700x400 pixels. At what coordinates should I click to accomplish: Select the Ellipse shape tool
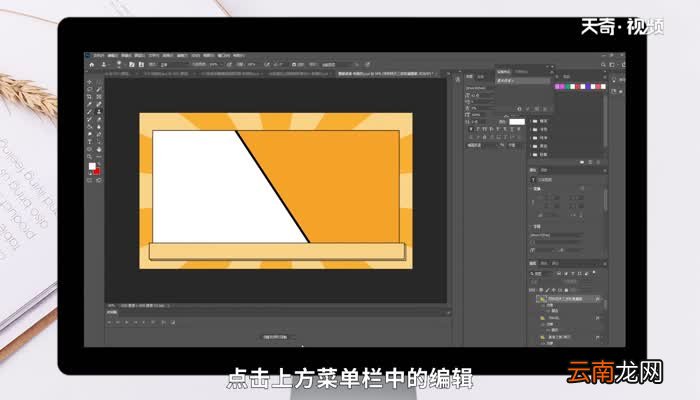pos(90,149)
